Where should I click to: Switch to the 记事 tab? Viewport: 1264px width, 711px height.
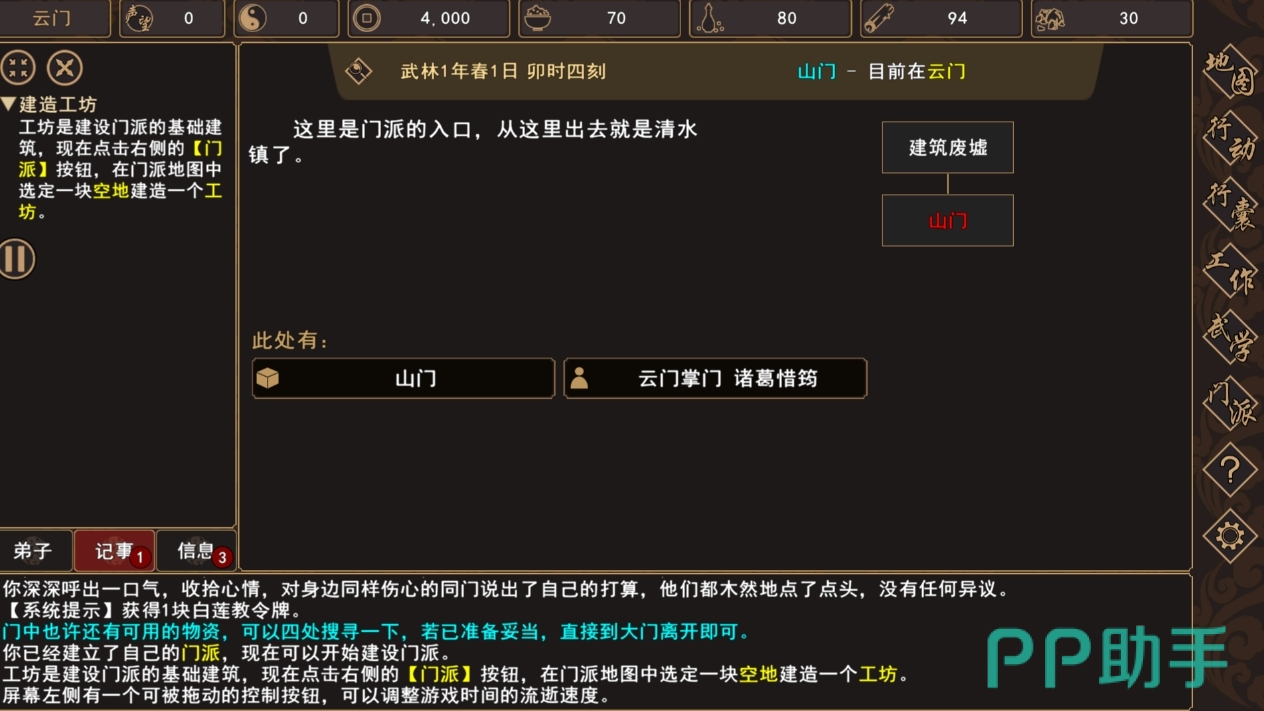[x=115, y=551]
